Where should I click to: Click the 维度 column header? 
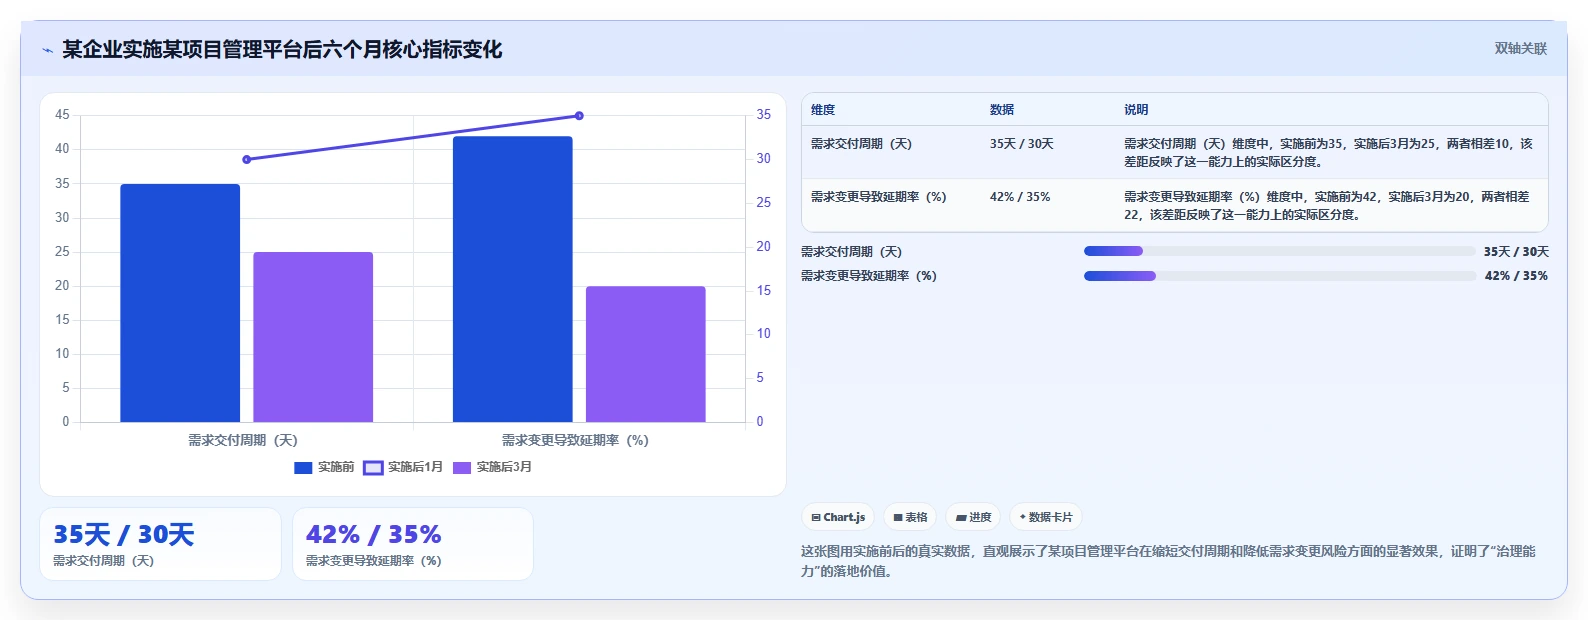pyautogui.click(x=823, y=110)
